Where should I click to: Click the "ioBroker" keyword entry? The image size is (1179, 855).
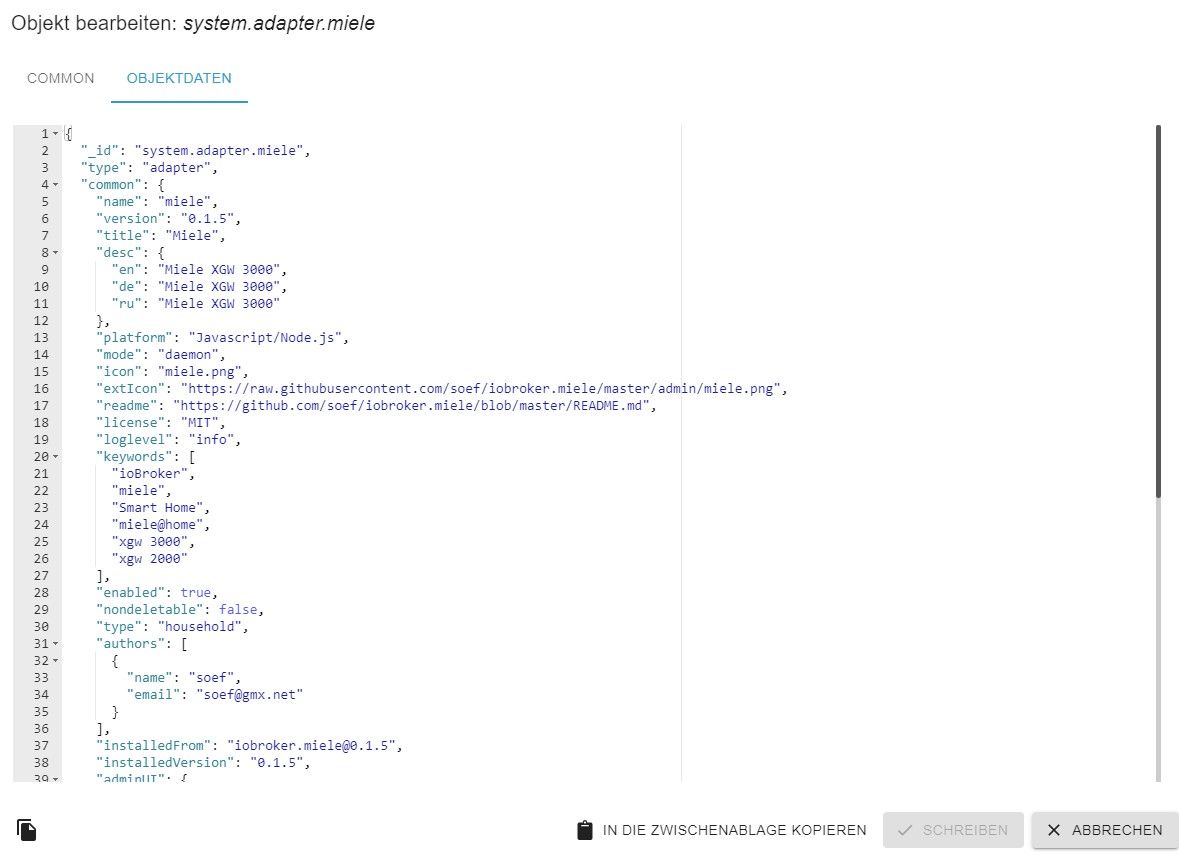(153, 474)
